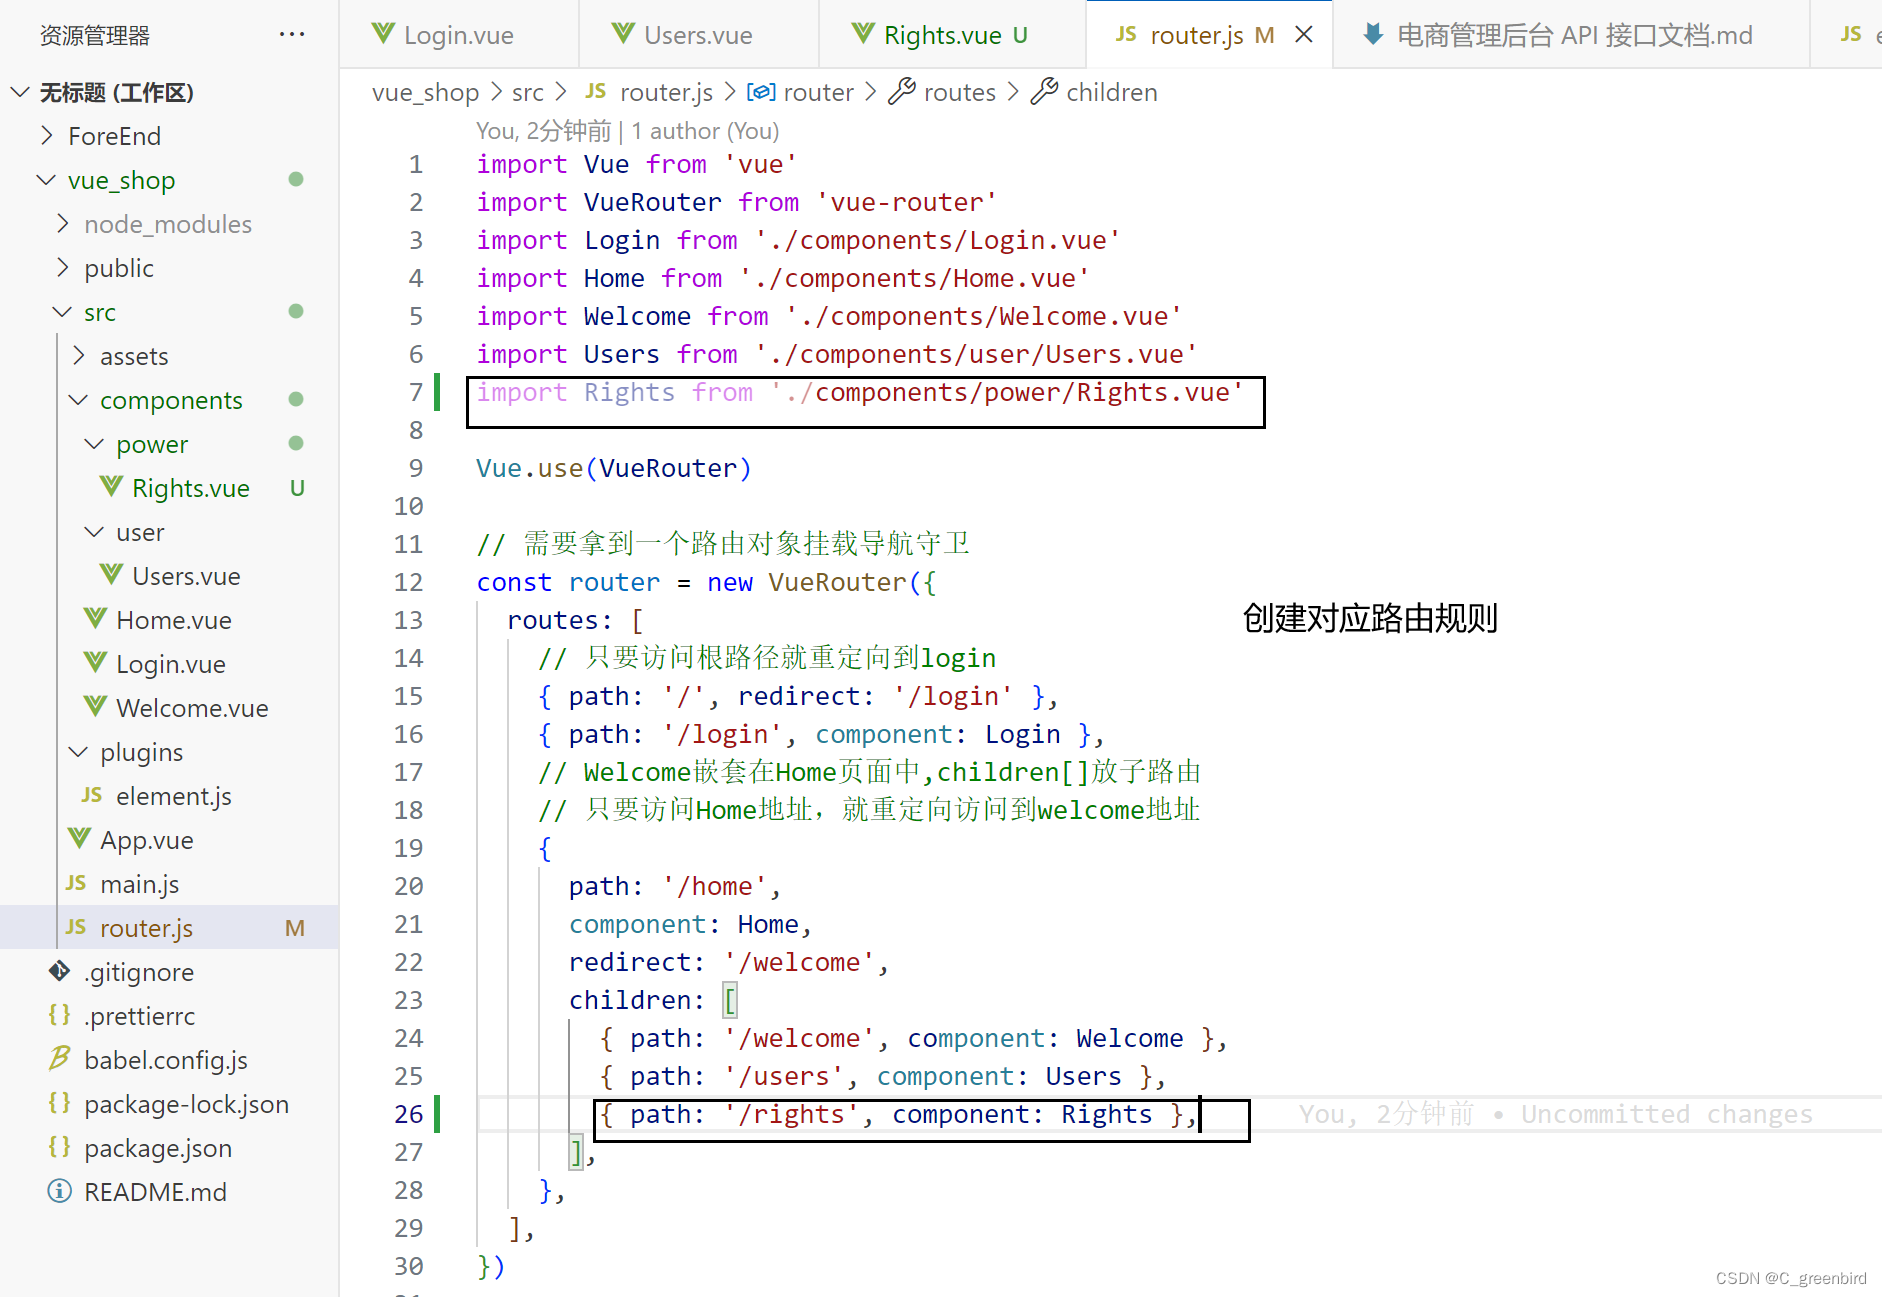Screen dimensions: 1882x1297
Task: Click the JS icon beside main.js
Action: 76,883
